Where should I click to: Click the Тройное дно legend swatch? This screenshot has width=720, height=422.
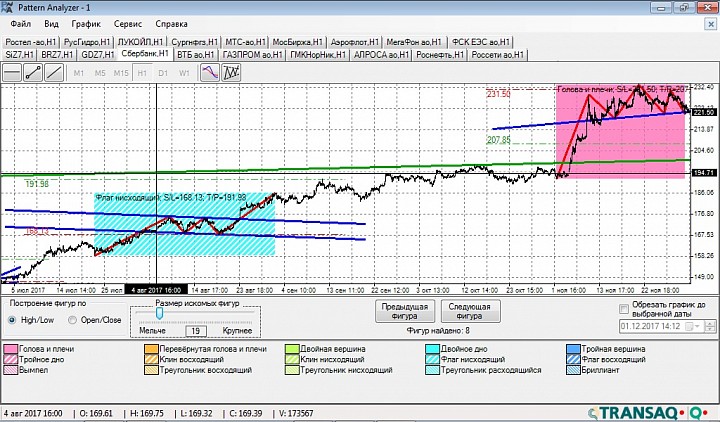tap(11, 360)
